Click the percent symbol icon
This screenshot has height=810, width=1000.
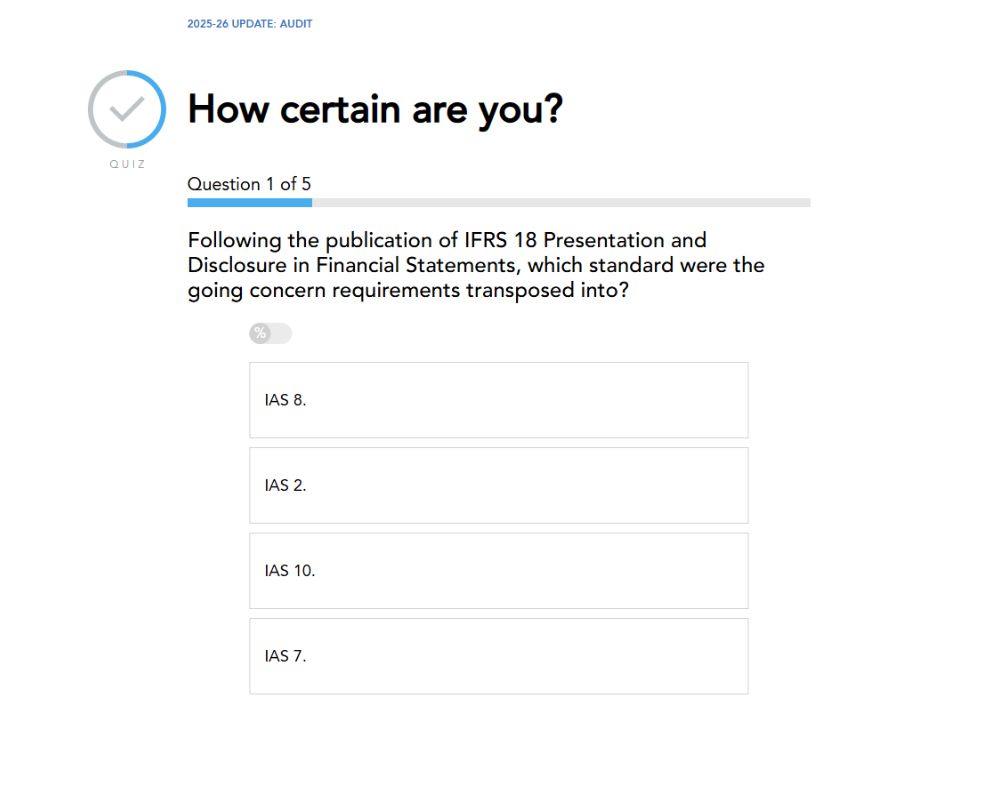pos(260,334)
